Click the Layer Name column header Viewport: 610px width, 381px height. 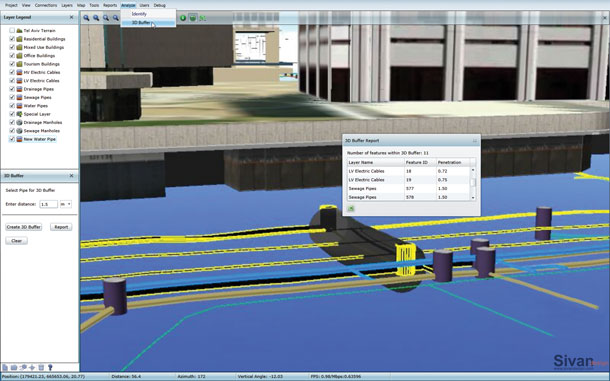(x=375, y=162)
